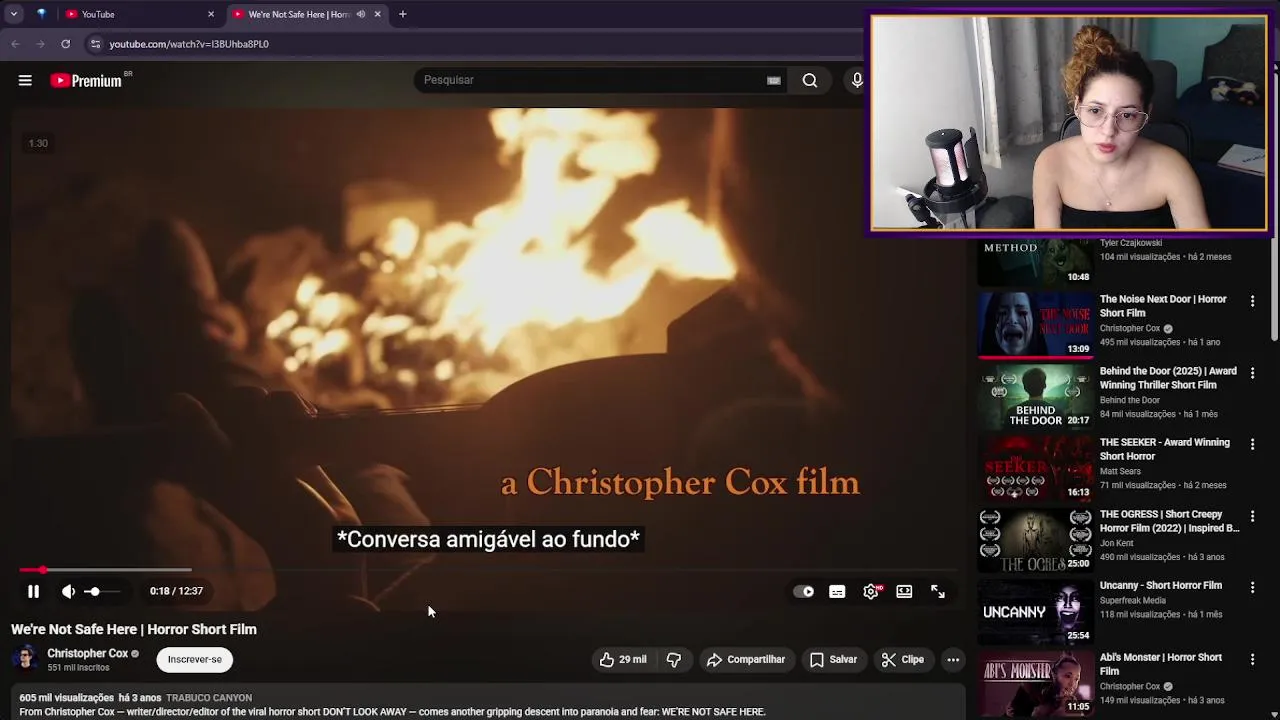Start voice search with the microphone

pyautogui.click(x=856, y=80)
